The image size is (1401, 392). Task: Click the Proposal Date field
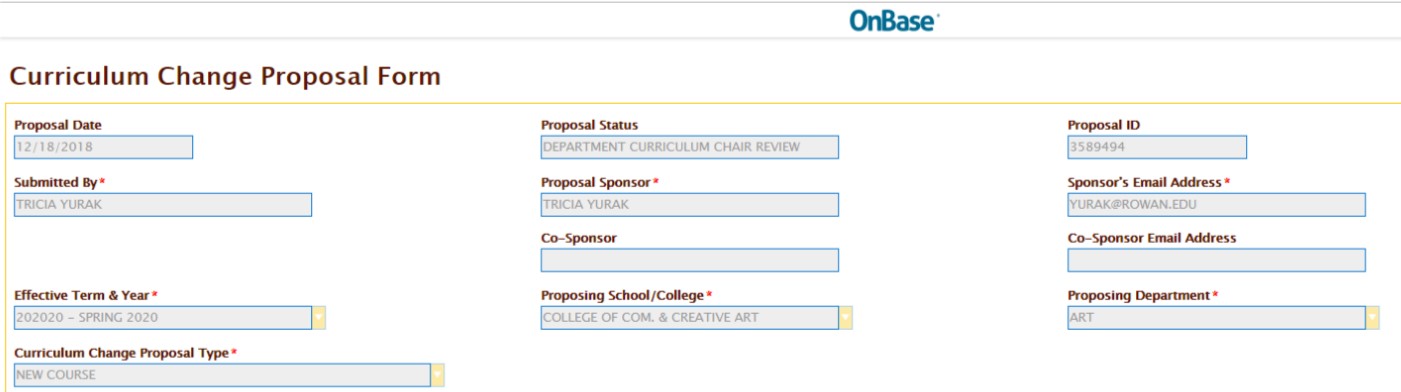[103, 147]
